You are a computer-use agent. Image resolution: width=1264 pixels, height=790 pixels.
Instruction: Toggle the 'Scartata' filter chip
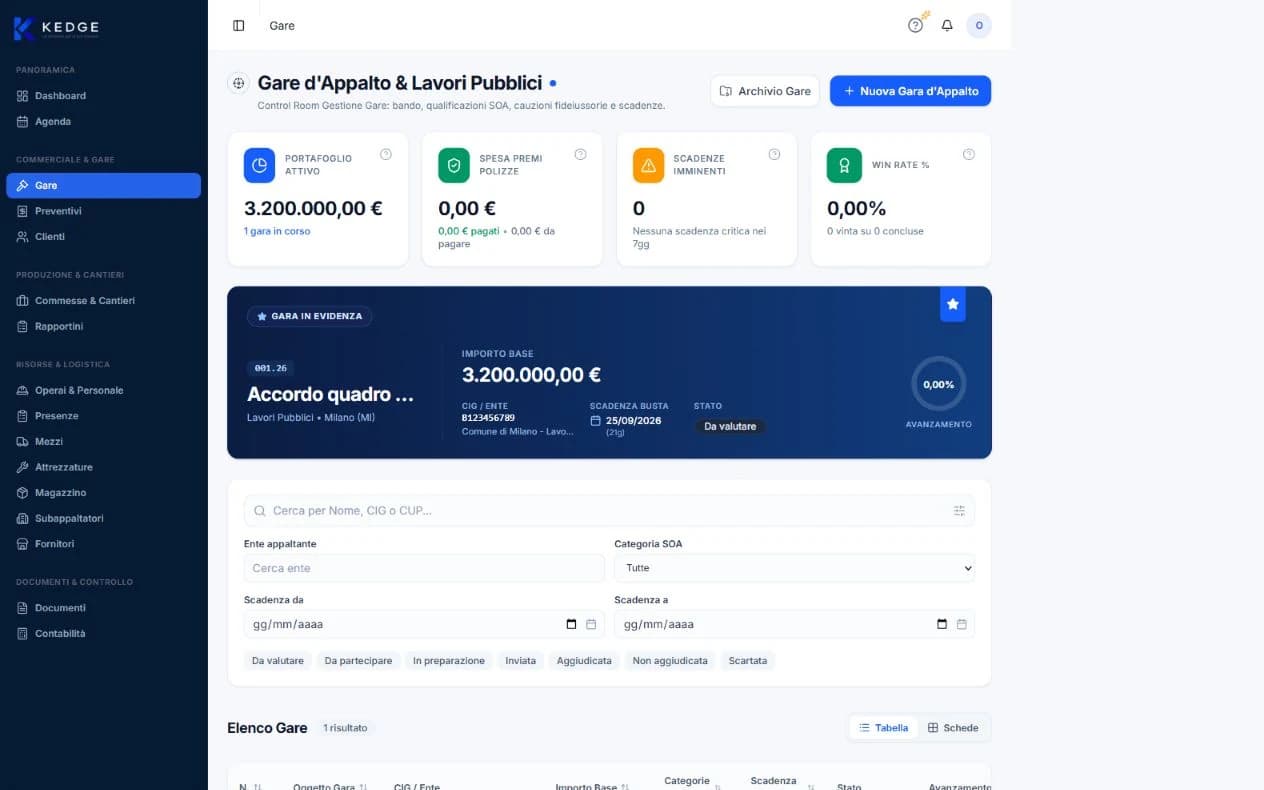coord(748,661)
